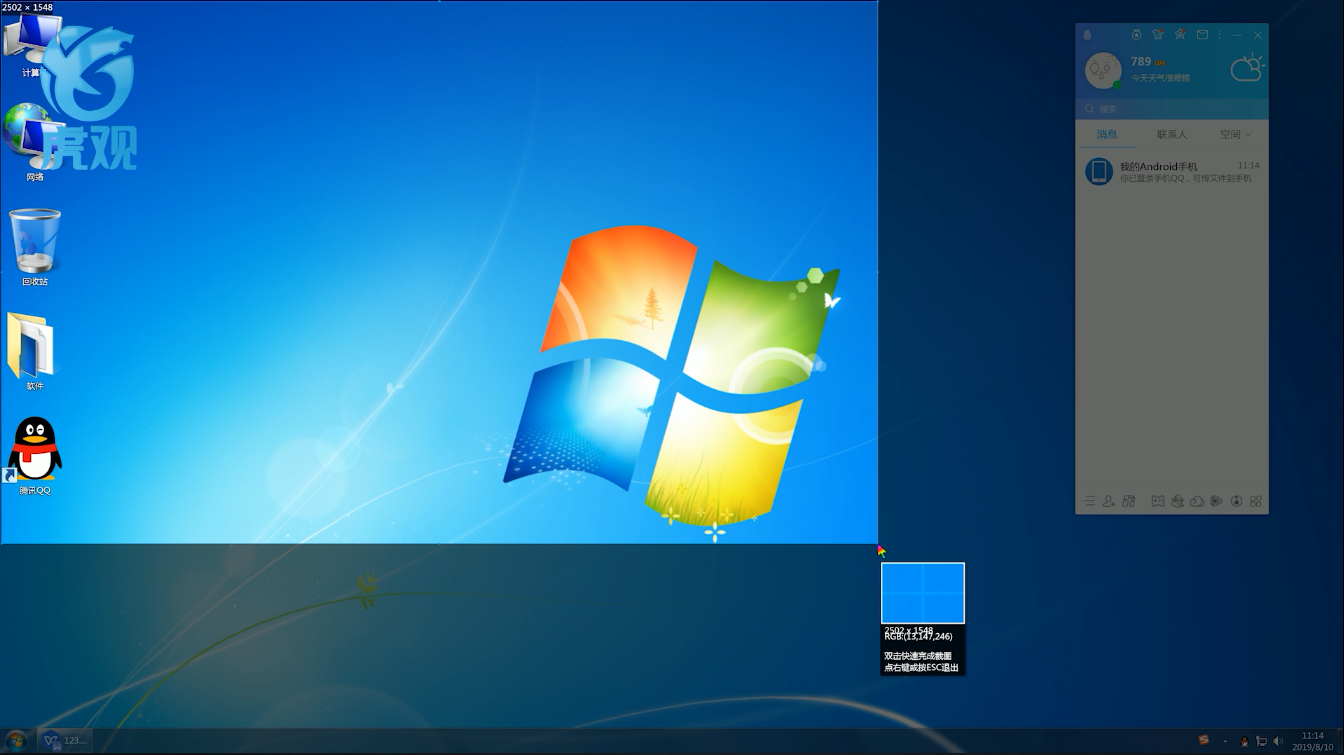Viewport: 1344px width, 755px height.
Task: Click the QQ 搜索 search field
Action: [1172, 109]
